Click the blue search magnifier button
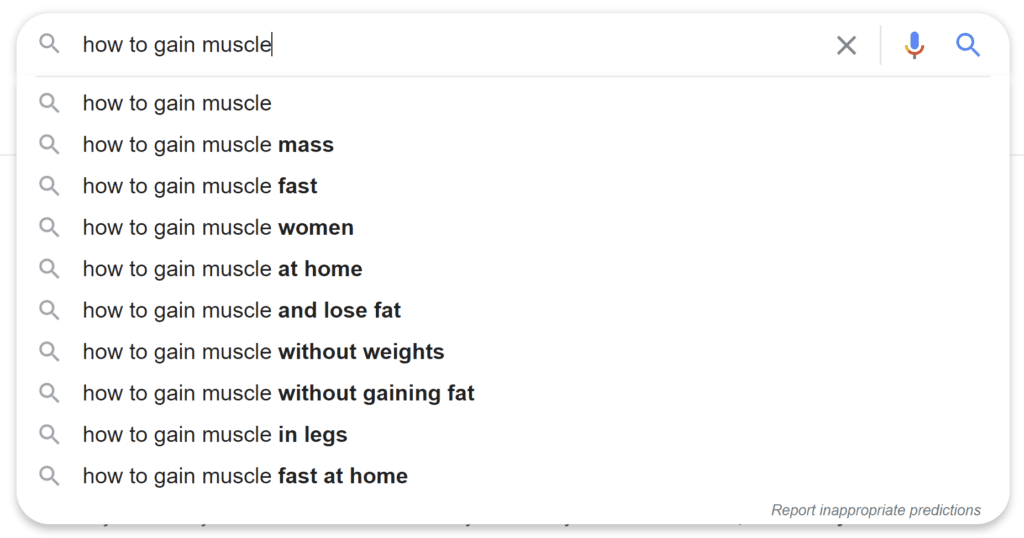This screenshot has height=538, width=1024. click(968, 45)
